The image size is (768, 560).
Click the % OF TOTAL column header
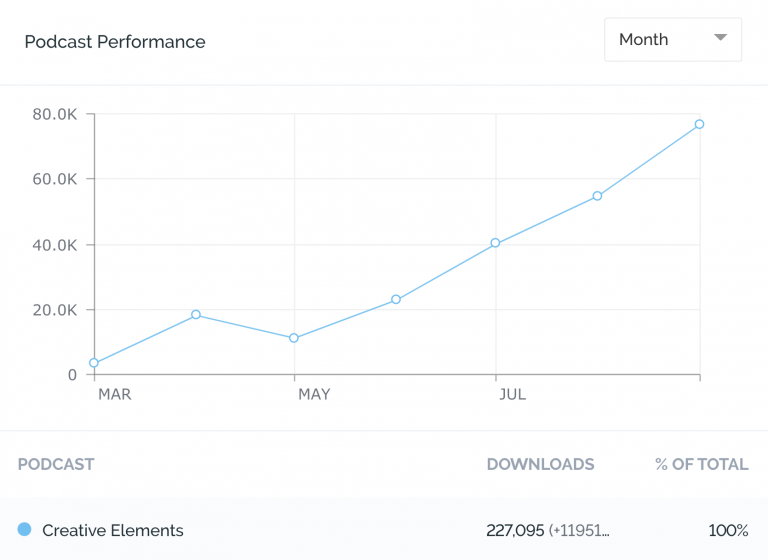[x=701, y=464]
